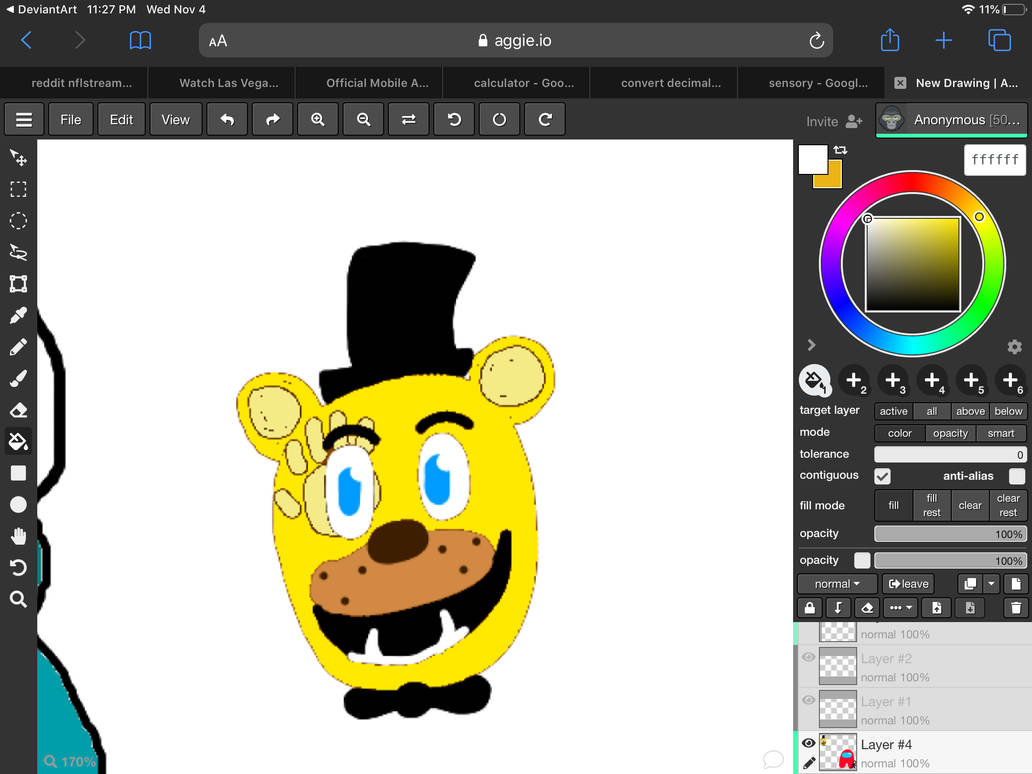This screenshot has width=1032, height=774.
Task: Select the rectangular selection tool
Action: coord(18,190)
